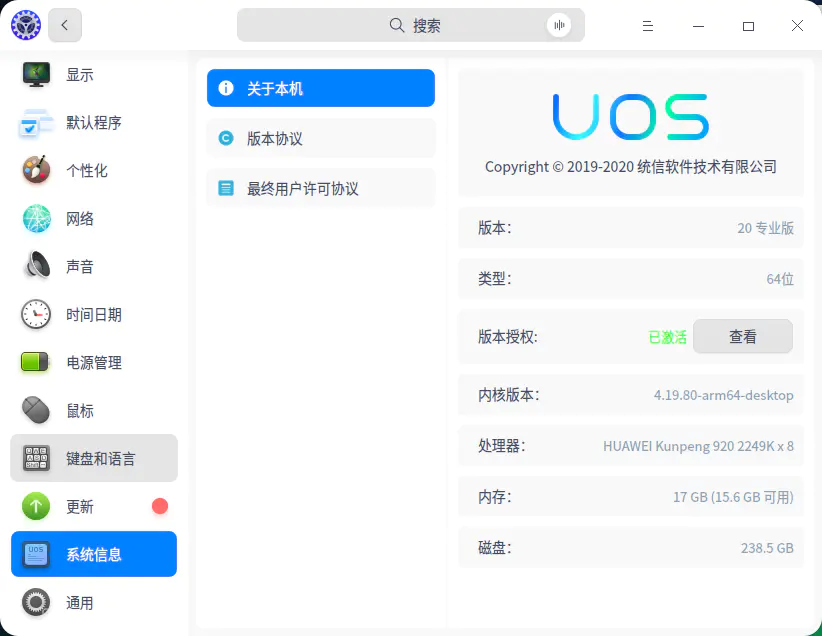Click the document icon beside 最终用户许可协议

[x=226, y=188]
